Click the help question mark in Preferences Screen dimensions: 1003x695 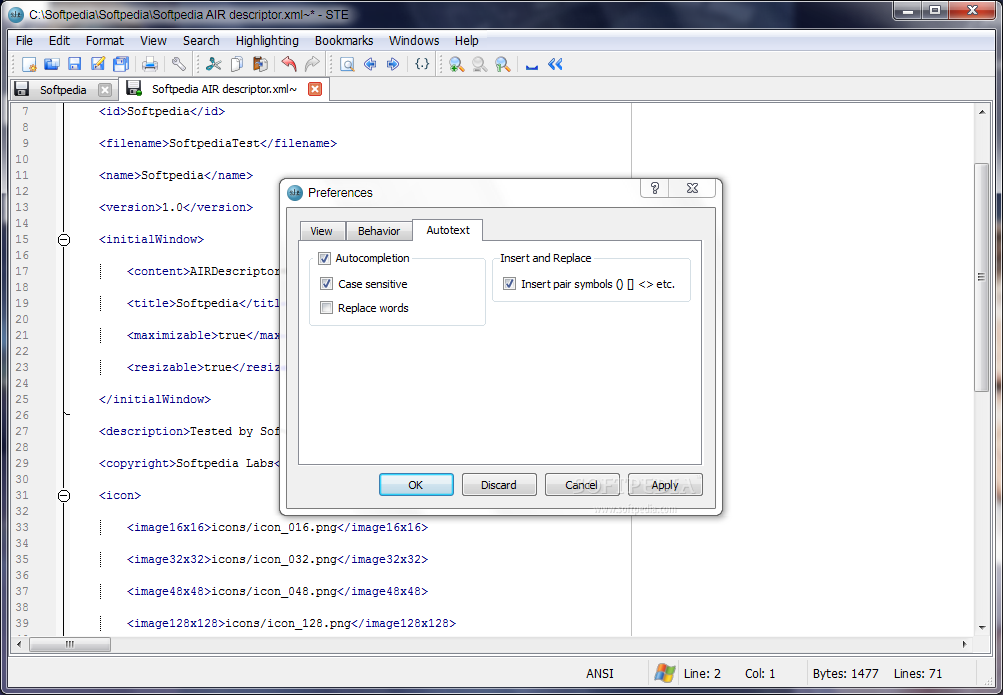coord(654,188)
